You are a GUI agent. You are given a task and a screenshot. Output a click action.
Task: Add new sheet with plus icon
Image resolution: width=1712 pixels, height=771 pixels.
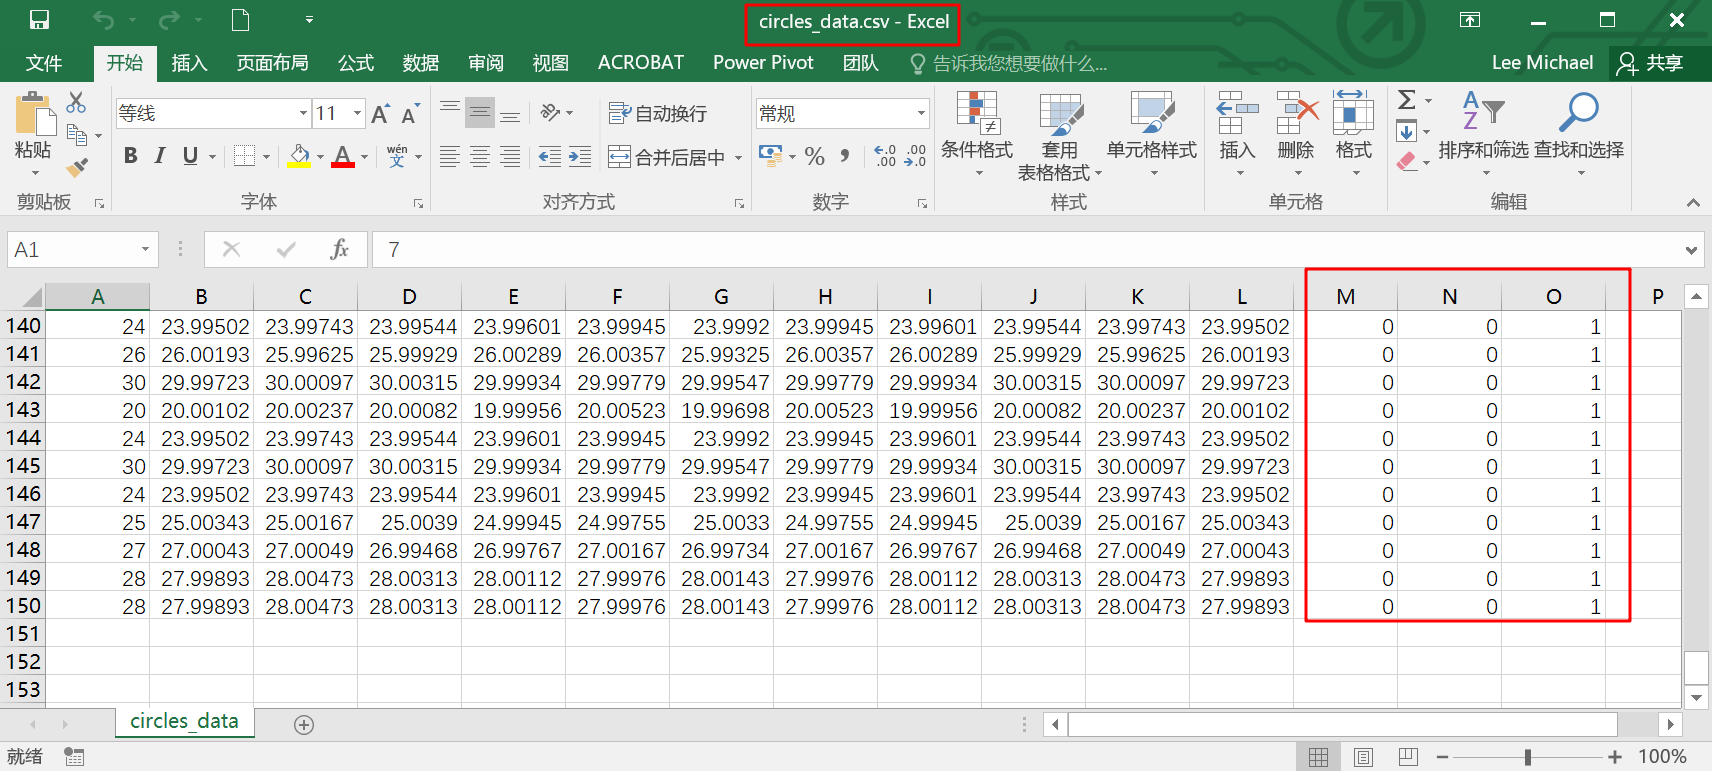pos(304,725)
